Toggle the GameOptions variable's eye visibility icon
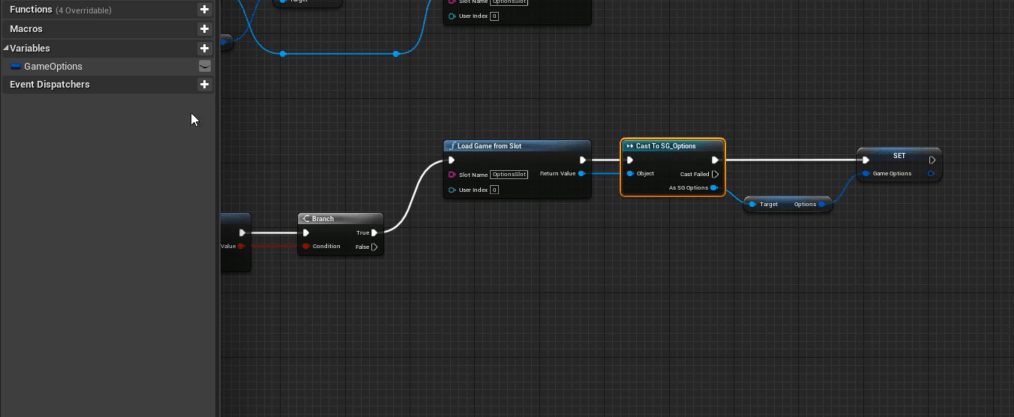The width and height of the screenshot is (1014, 417). click(x=204, y=67)
